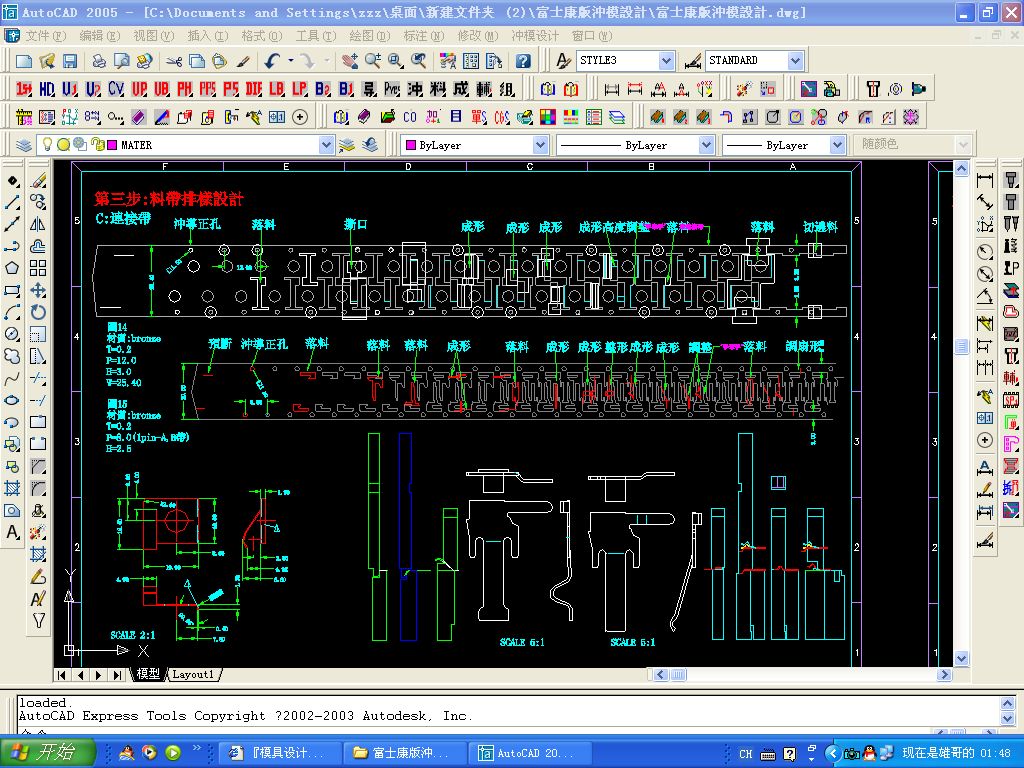Click the '冲' die design toolbar icon

pos(415,89)
